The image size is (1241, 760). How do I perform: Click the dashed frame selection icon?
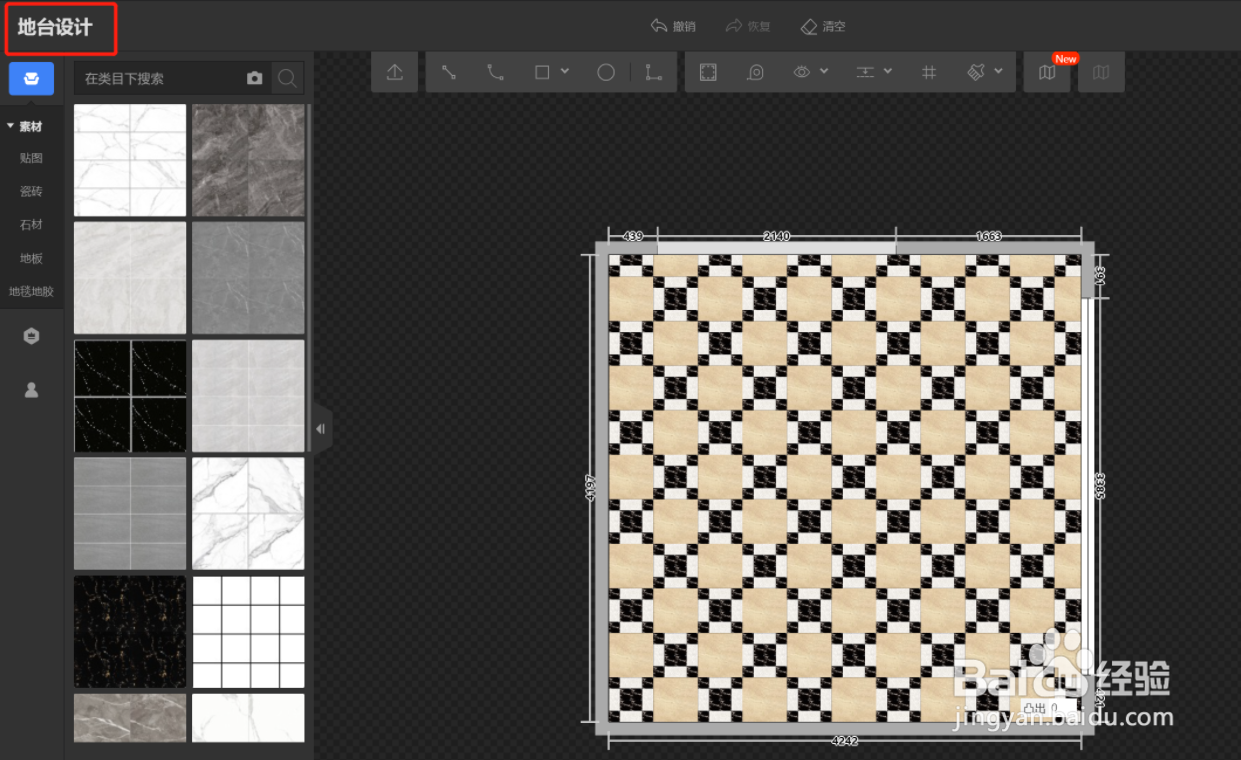708,72
